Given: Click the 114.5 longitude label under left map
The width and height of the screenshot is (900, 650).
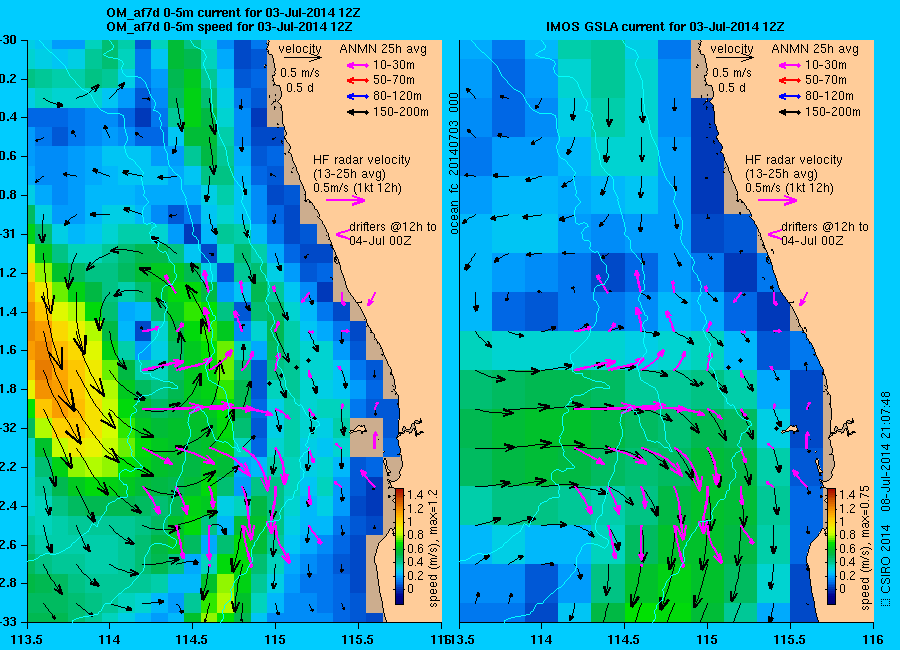Looking at the screenshot, I should point(192,640).
